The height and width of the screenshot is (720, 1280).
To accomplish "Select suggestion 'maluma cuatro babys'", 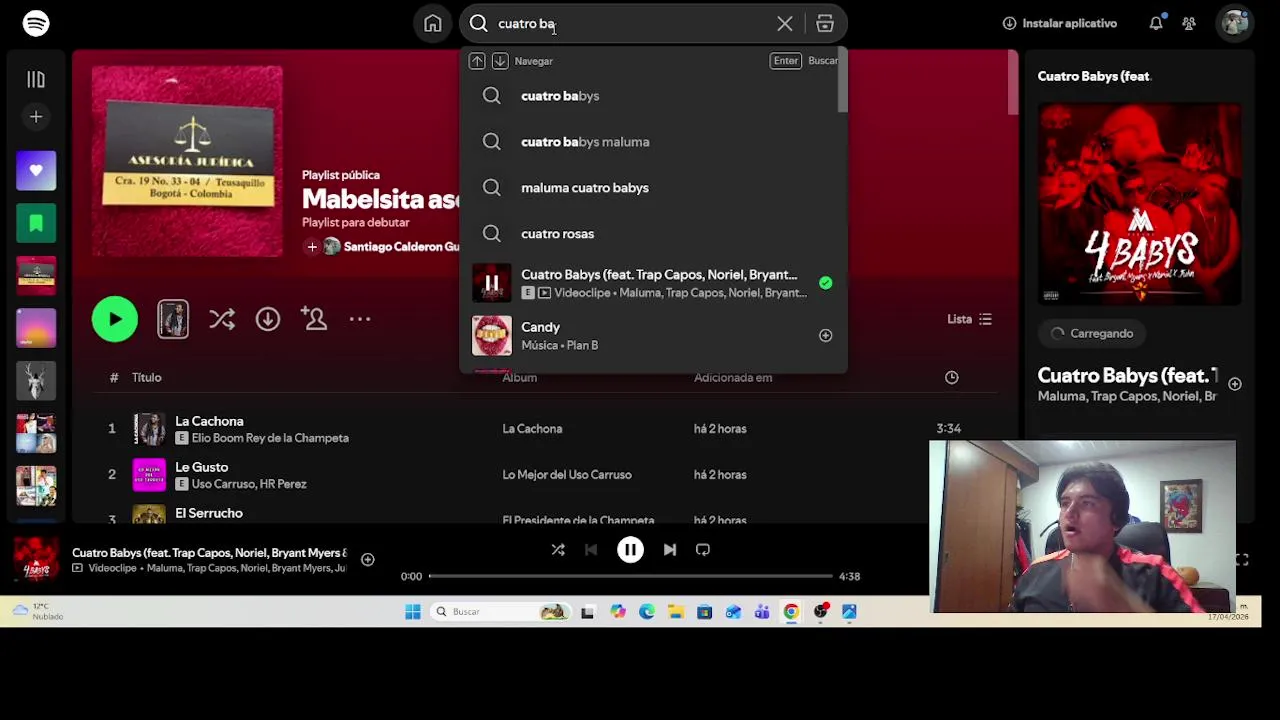I will point(654,188).
